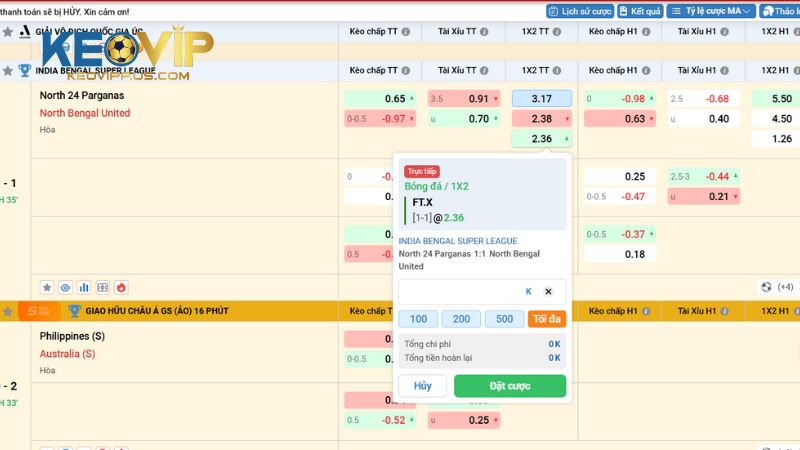Toggle favorite star for Giao Hữu Châu Á league
Viewport: 800px width, 450px height.
[8, 311]
